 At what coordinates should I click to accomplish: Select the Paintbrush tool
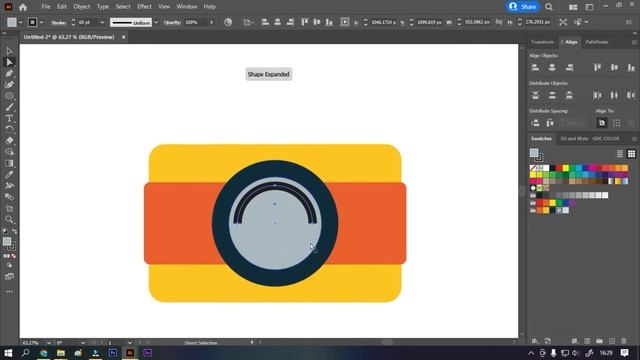9,107
